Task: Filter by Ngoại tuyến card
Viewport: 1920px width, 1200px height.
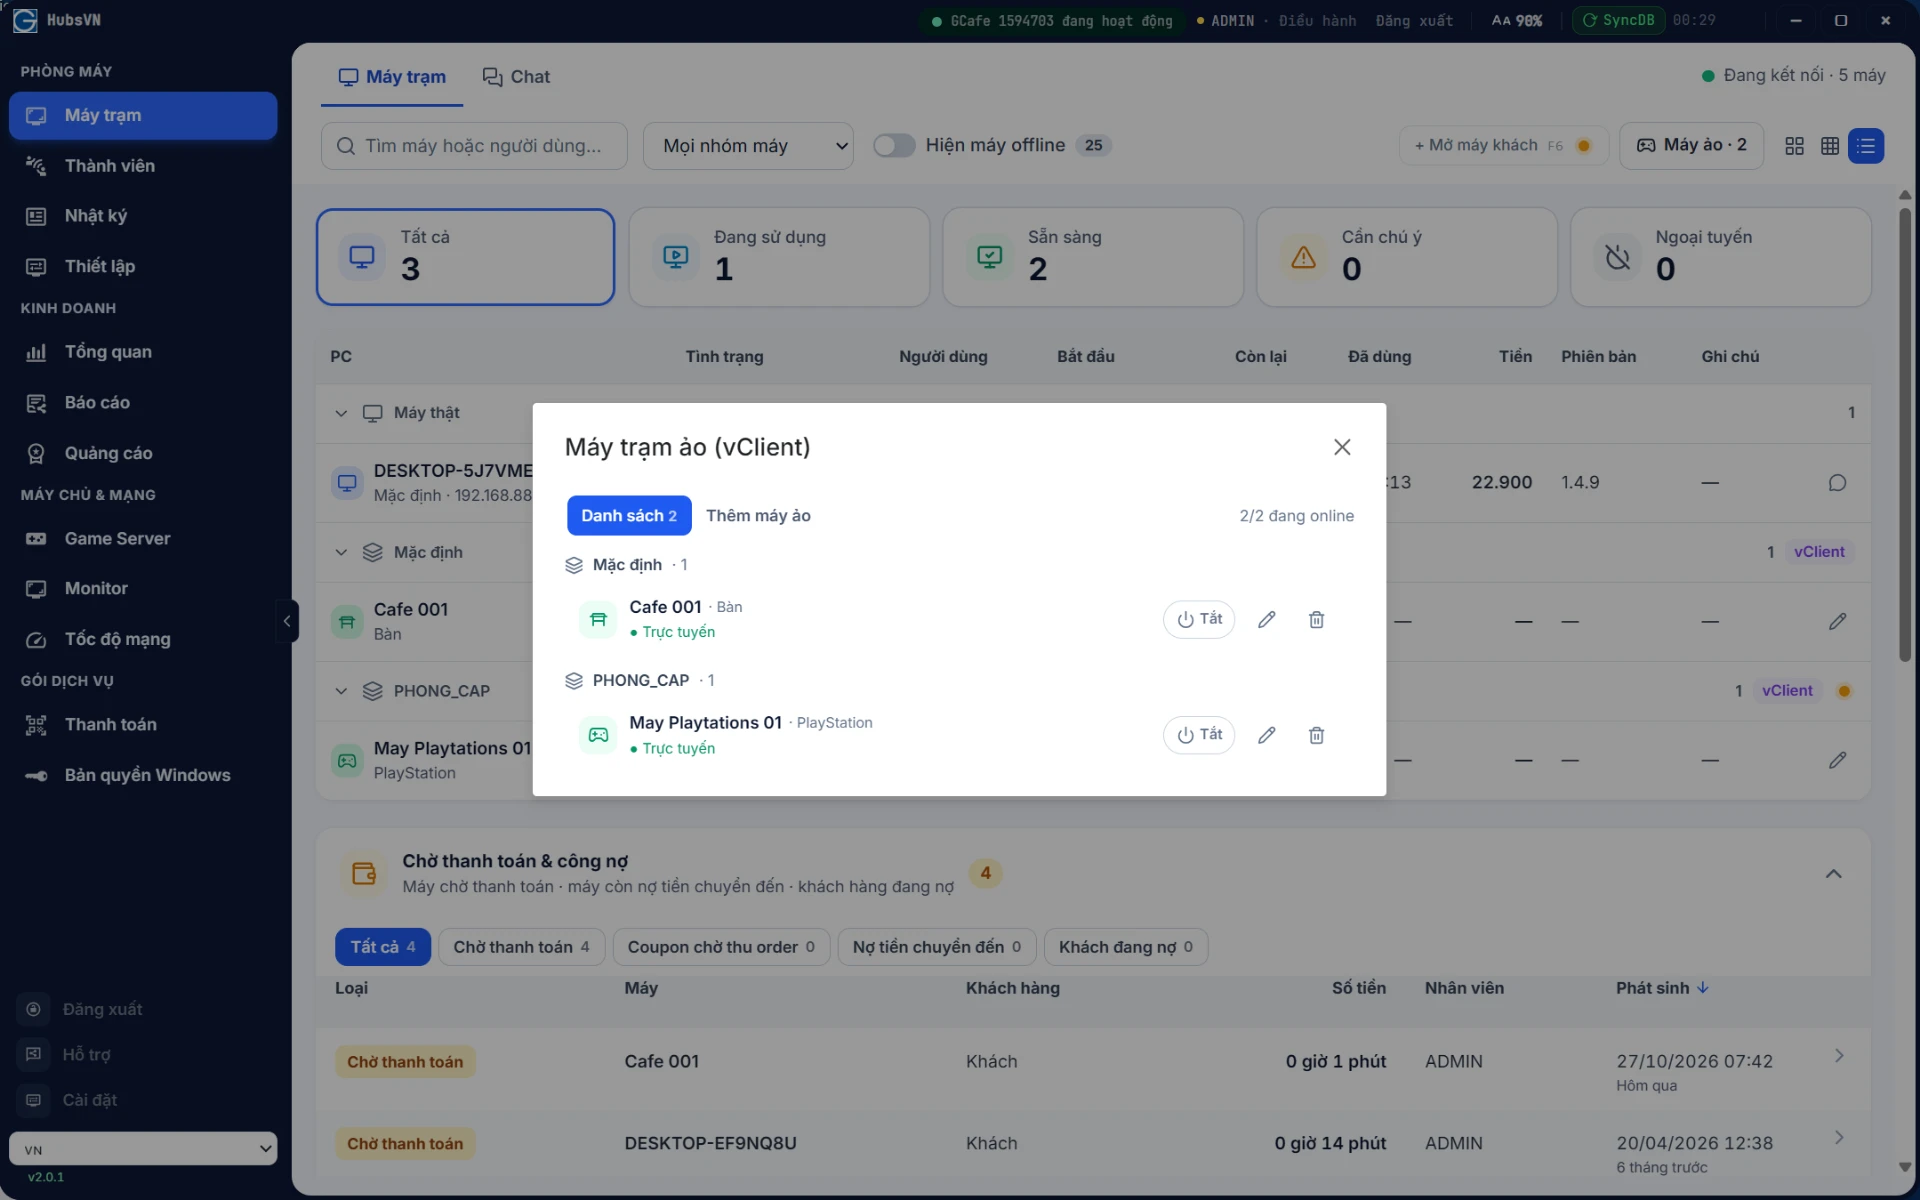Action: pyautogui.click(x=1720, y=257)
